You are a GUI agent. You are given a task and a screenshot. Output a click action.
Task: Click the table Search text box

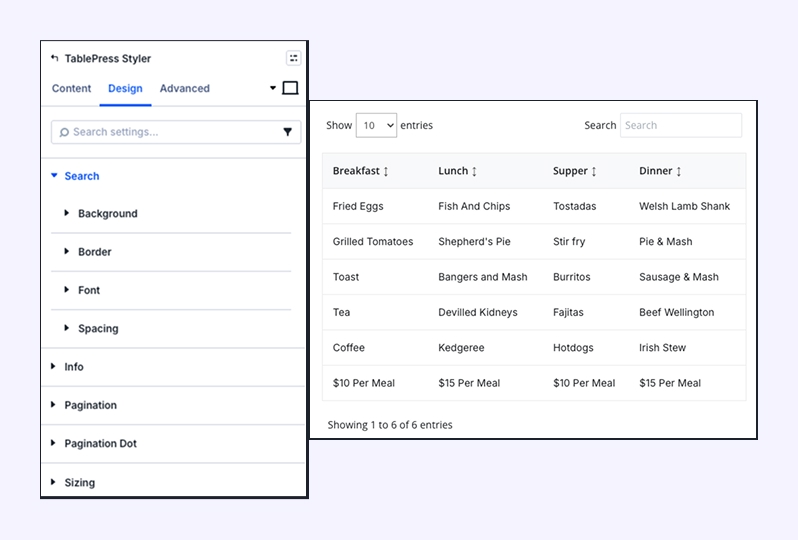tap(680, 126)
